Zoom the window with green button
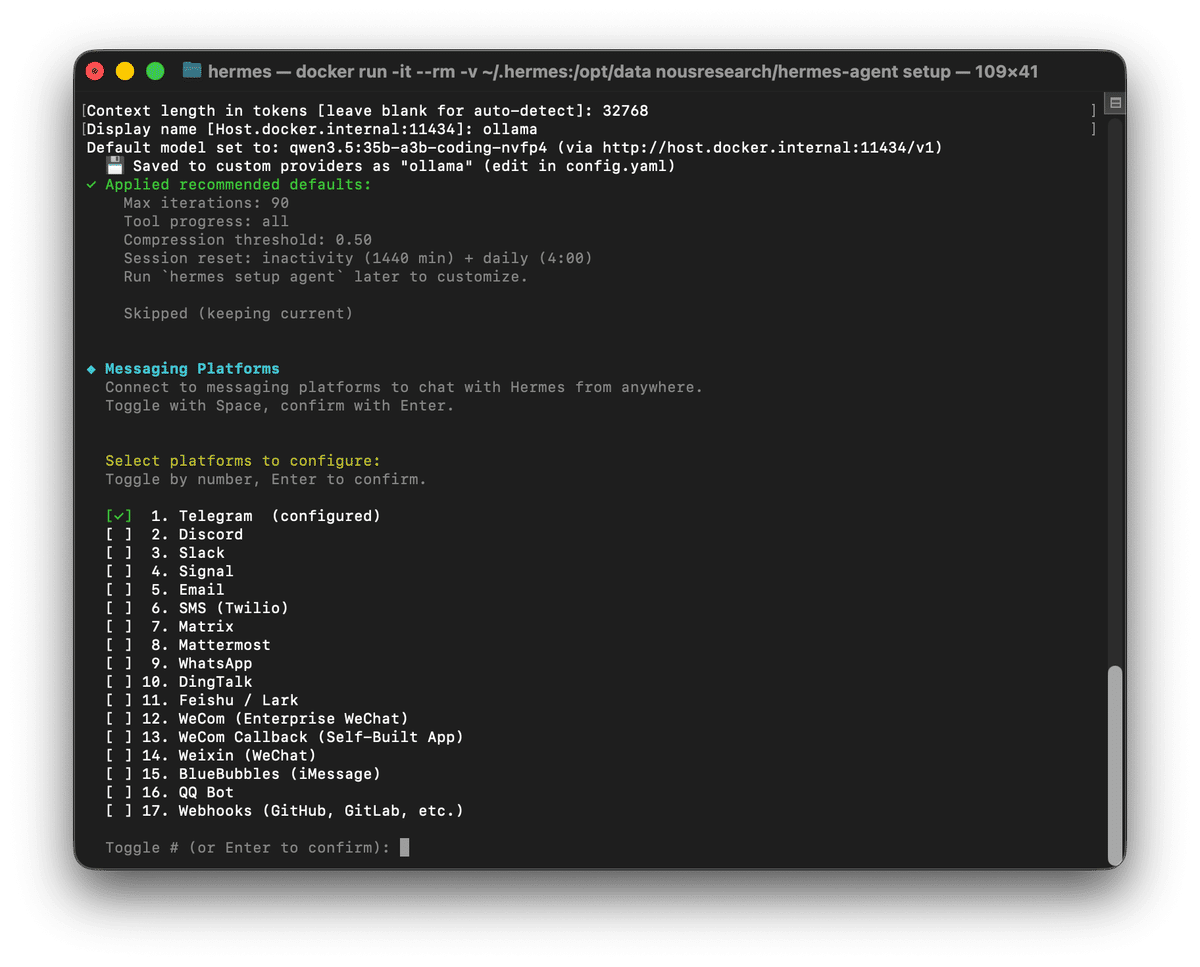1200x967 pixels. pos(155,71)
